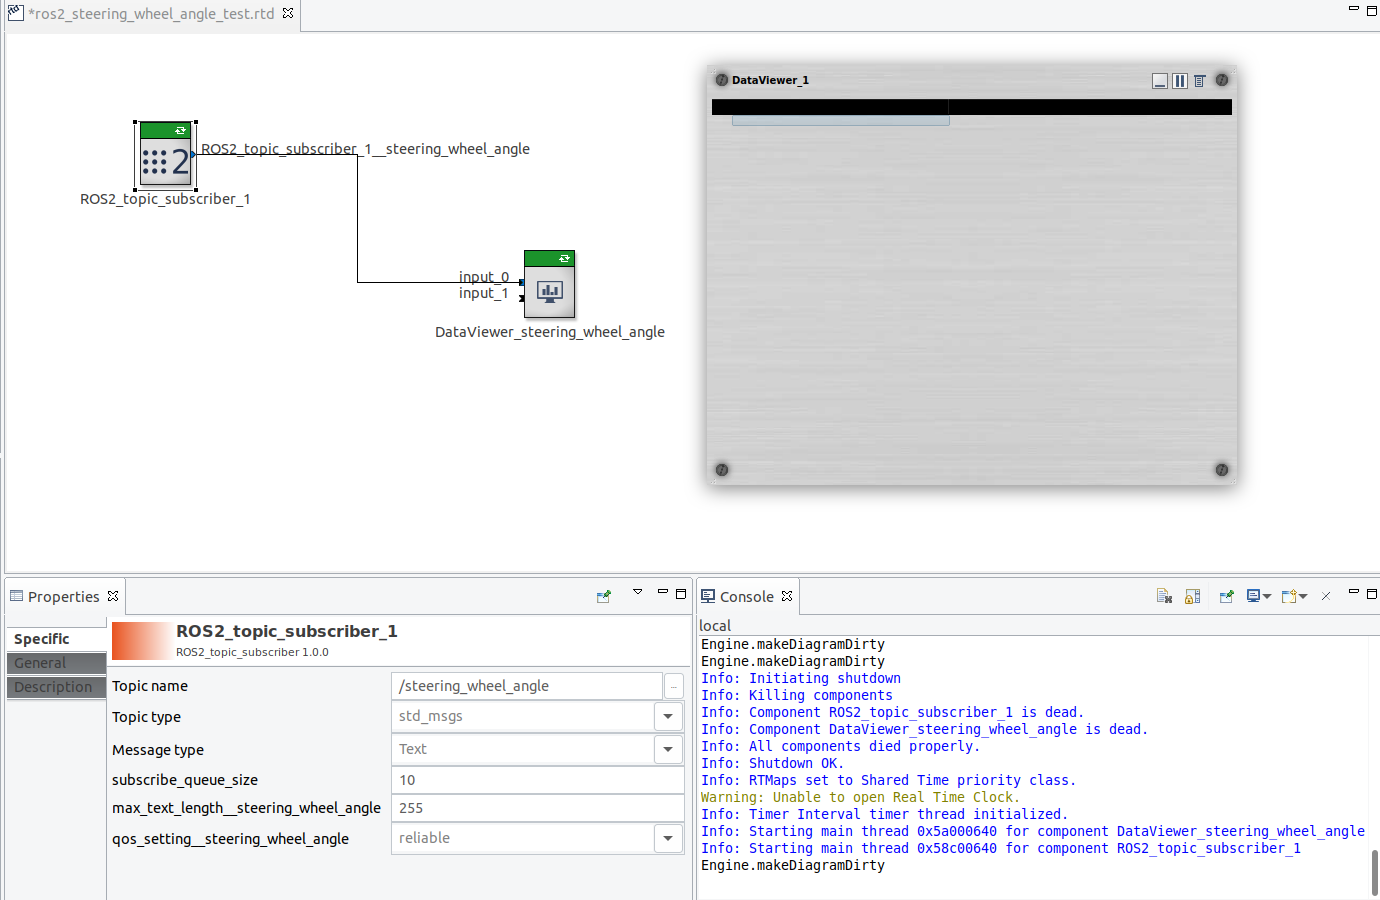Click the 'Info: Shutdown OK.' console line

tap(772, 763)
